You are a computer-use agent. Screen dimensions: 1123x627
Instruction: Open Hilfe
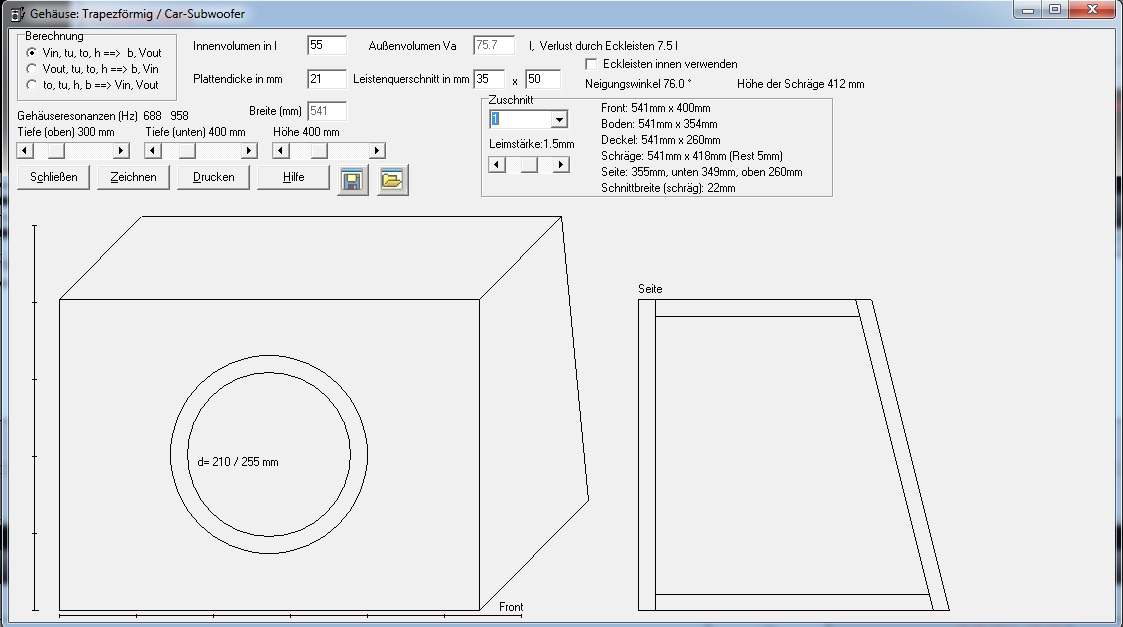pos(294,177)
